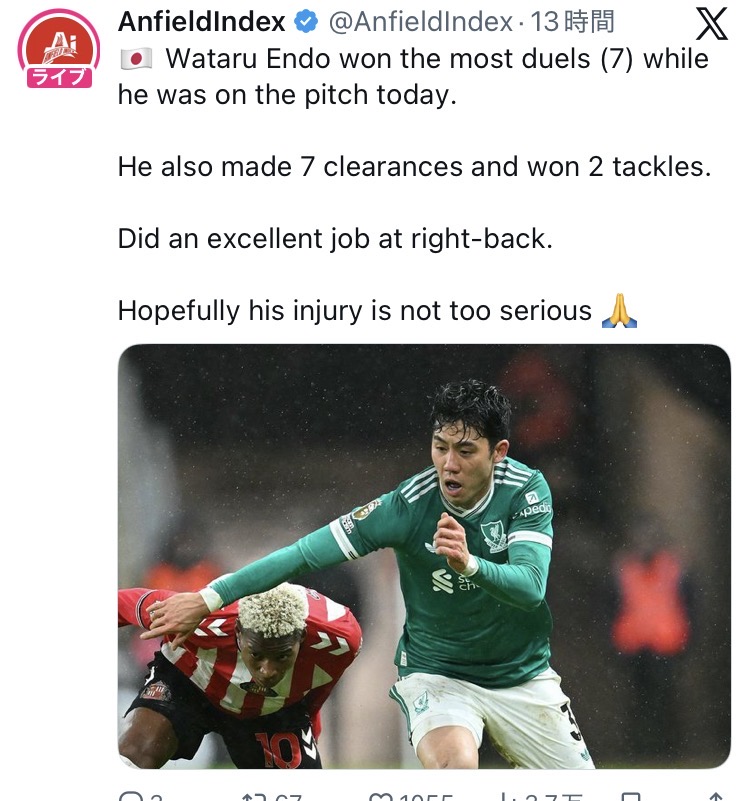The width and height of the screenshot is (750, 801).
Task: Click the praying hands emoji
Action: tap(619, 310)
